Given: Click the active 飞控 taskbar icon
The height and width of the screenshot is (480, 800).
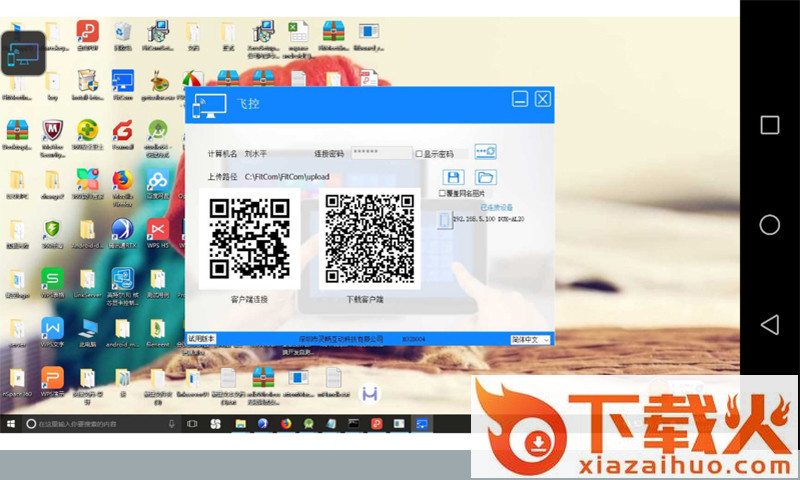Looking at the screenshot, I should point(421,424).
